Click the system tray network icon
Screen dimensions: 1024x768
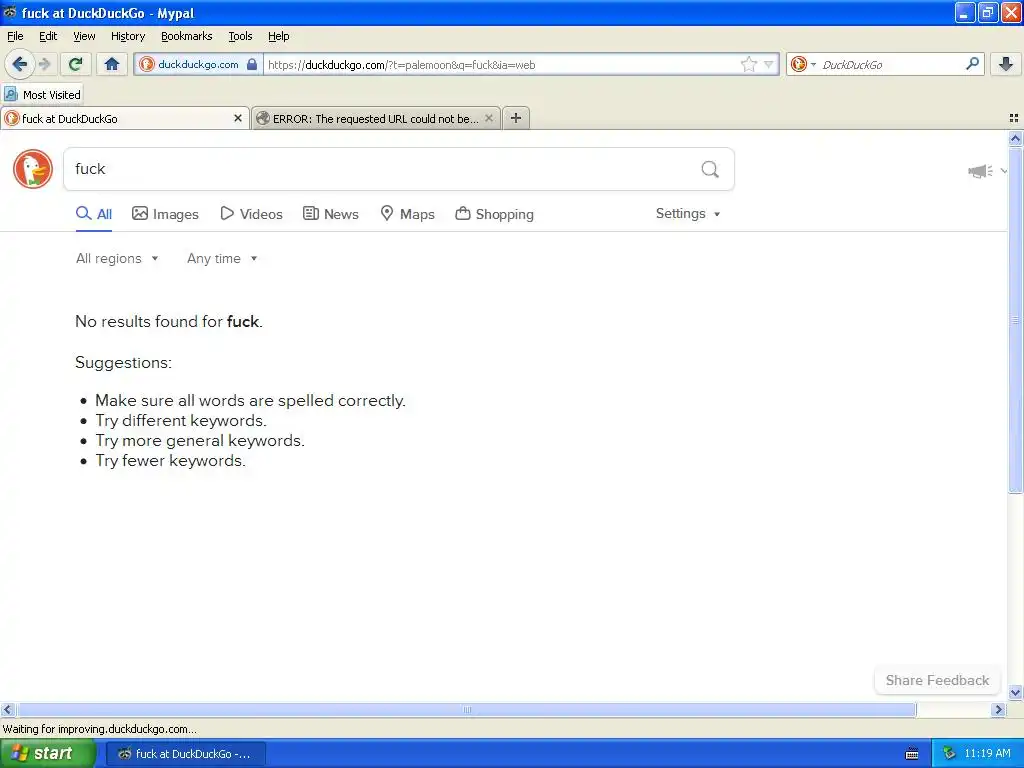click(949, 754)
